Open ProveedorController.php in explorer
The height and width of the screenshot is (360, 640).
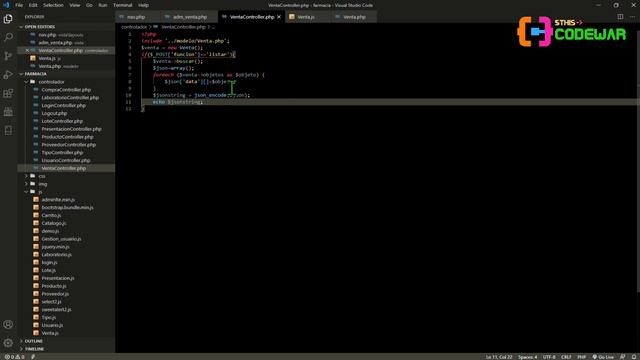(x=69, y=145)
